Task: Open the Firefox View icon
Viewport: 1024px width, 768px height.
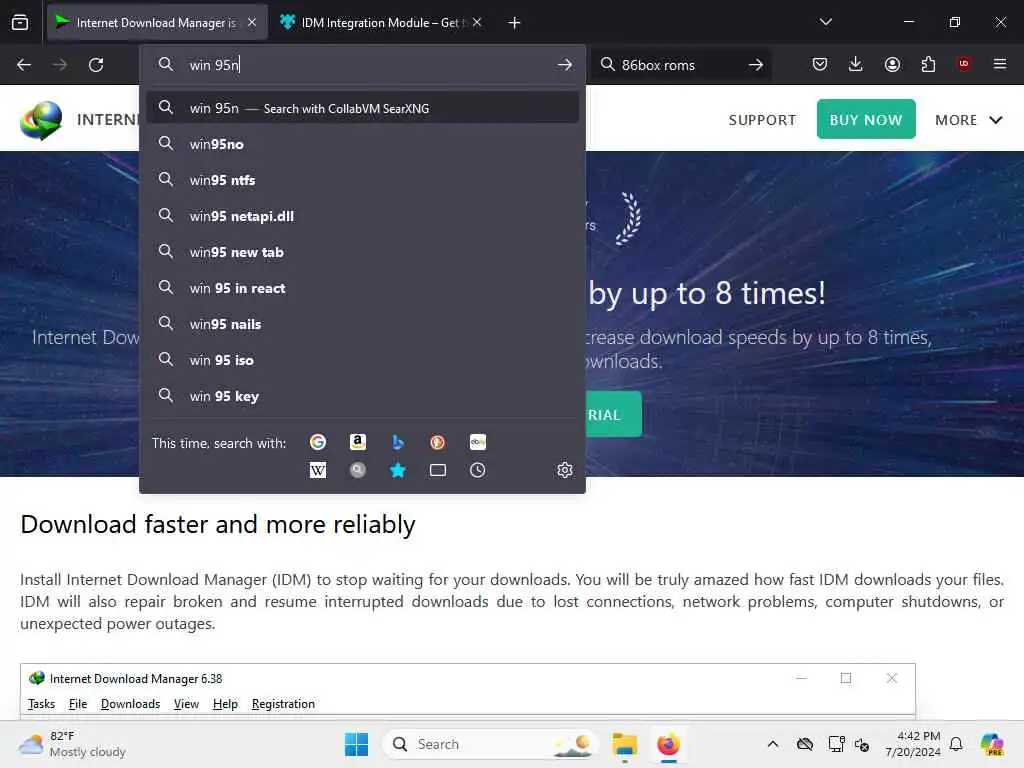Action: point(20,22)
